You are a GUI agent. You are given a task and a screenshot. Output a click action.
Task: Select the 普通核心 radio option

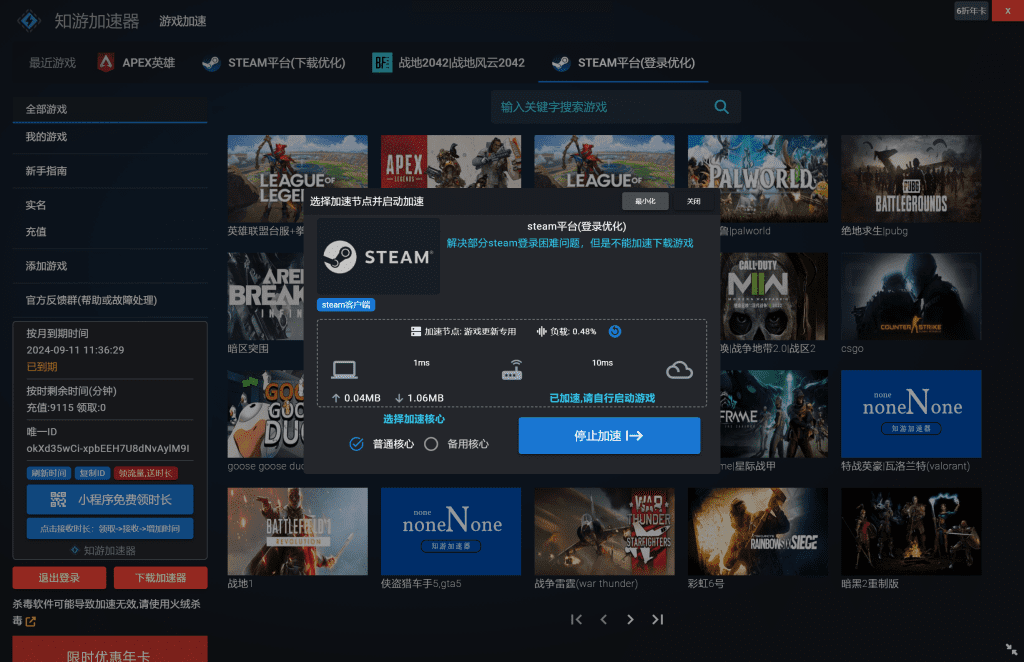[357, 444]
